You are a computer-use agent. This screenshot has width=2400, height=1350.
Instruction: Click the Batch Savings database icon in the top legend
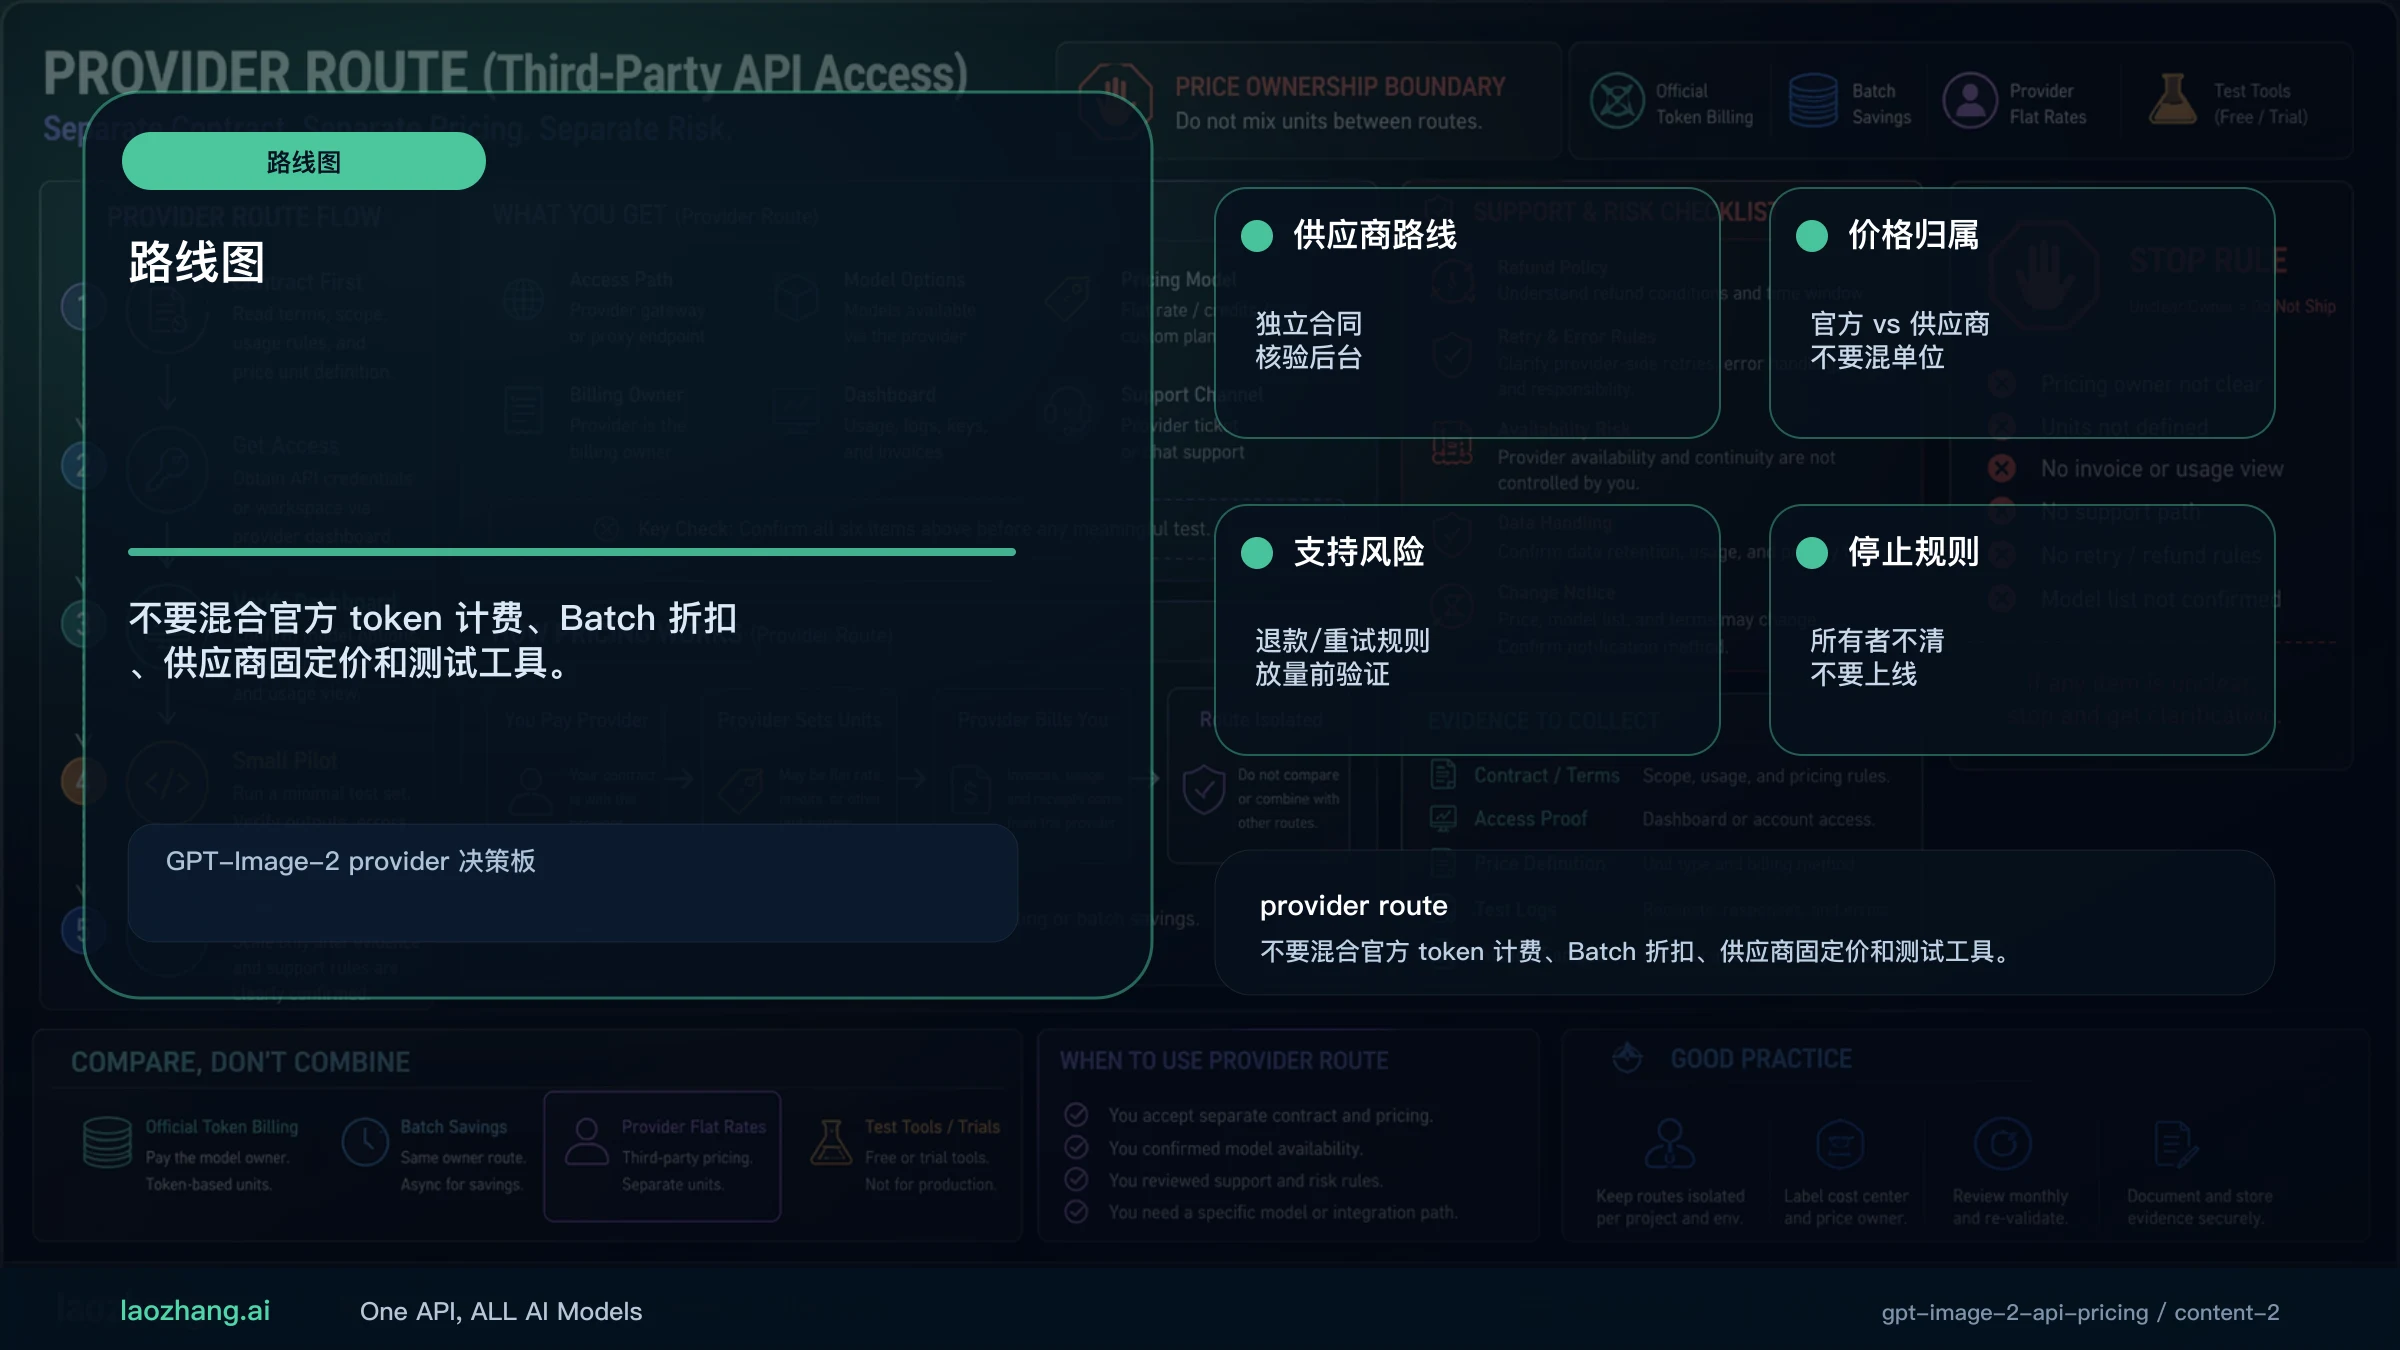(1813, 101)
